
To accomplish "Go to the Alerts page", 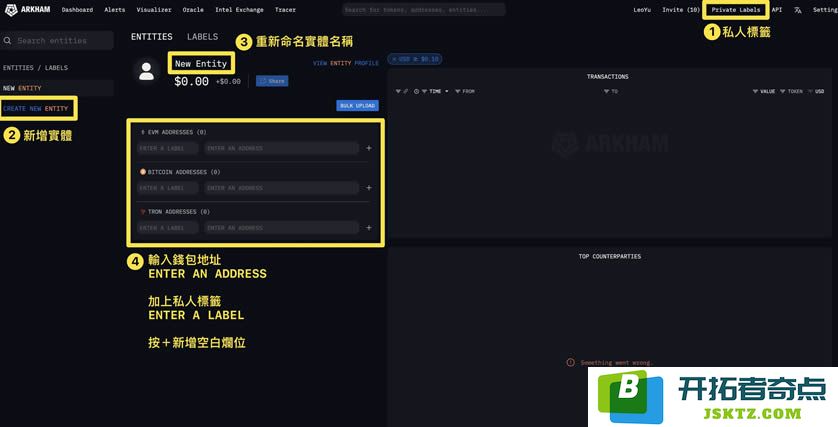I will click(114, 10).
